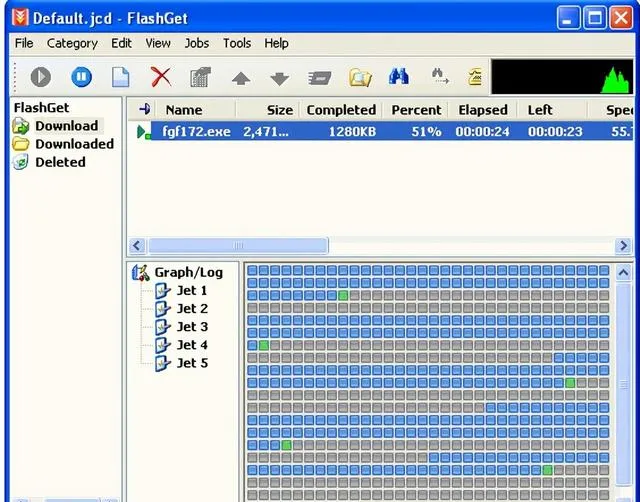Select Jet 5 in the log tree
This screenshot has height=502, width=640.
click(x=192, y=363)
